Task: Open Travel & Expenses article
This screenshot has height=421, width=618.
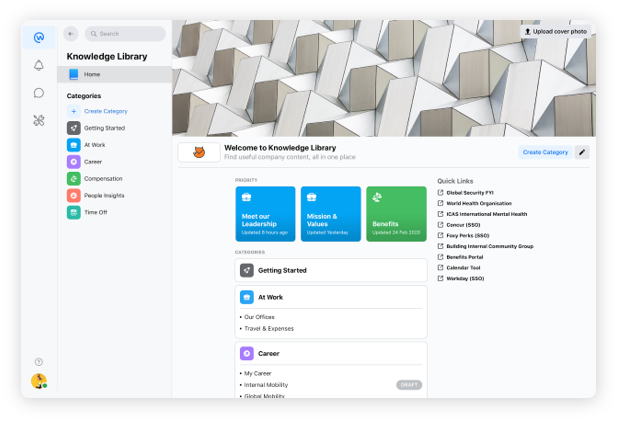Action: point(269,328)
